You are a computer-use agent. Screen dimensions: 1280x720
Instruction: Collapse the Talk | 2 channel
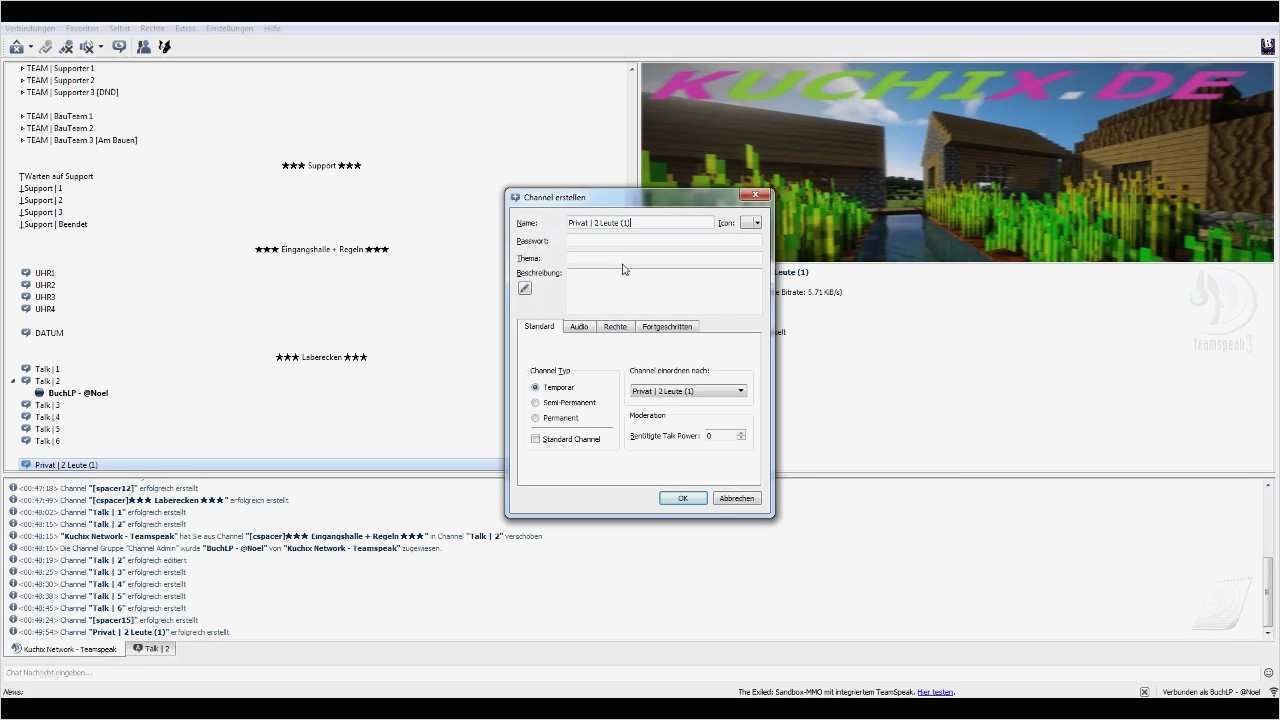coord(14,381)
